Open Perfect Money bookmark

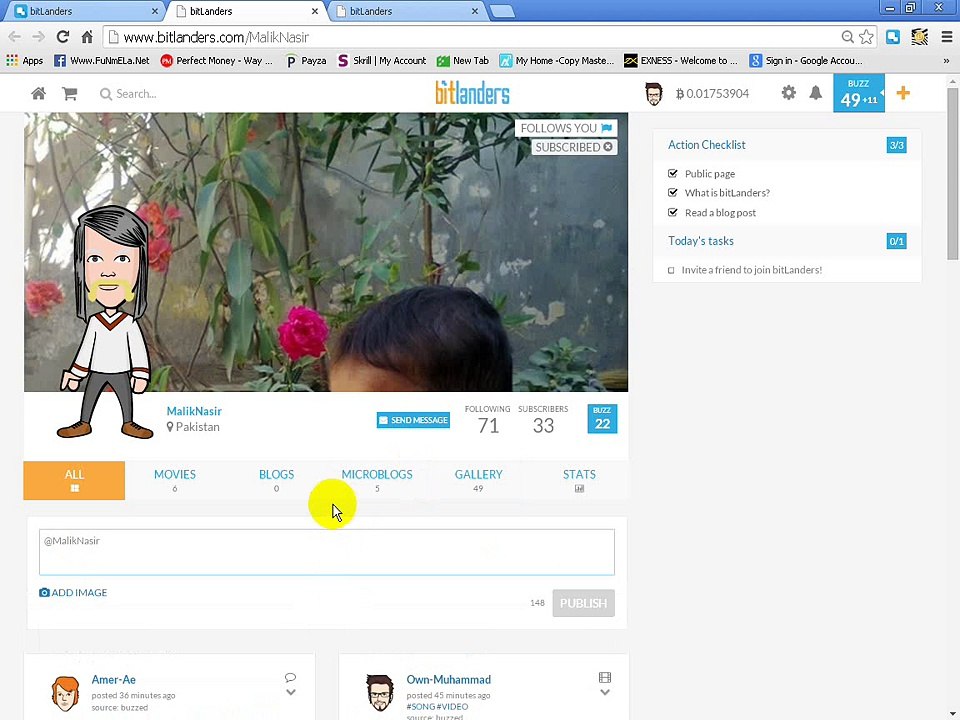[x=217, y=61]
